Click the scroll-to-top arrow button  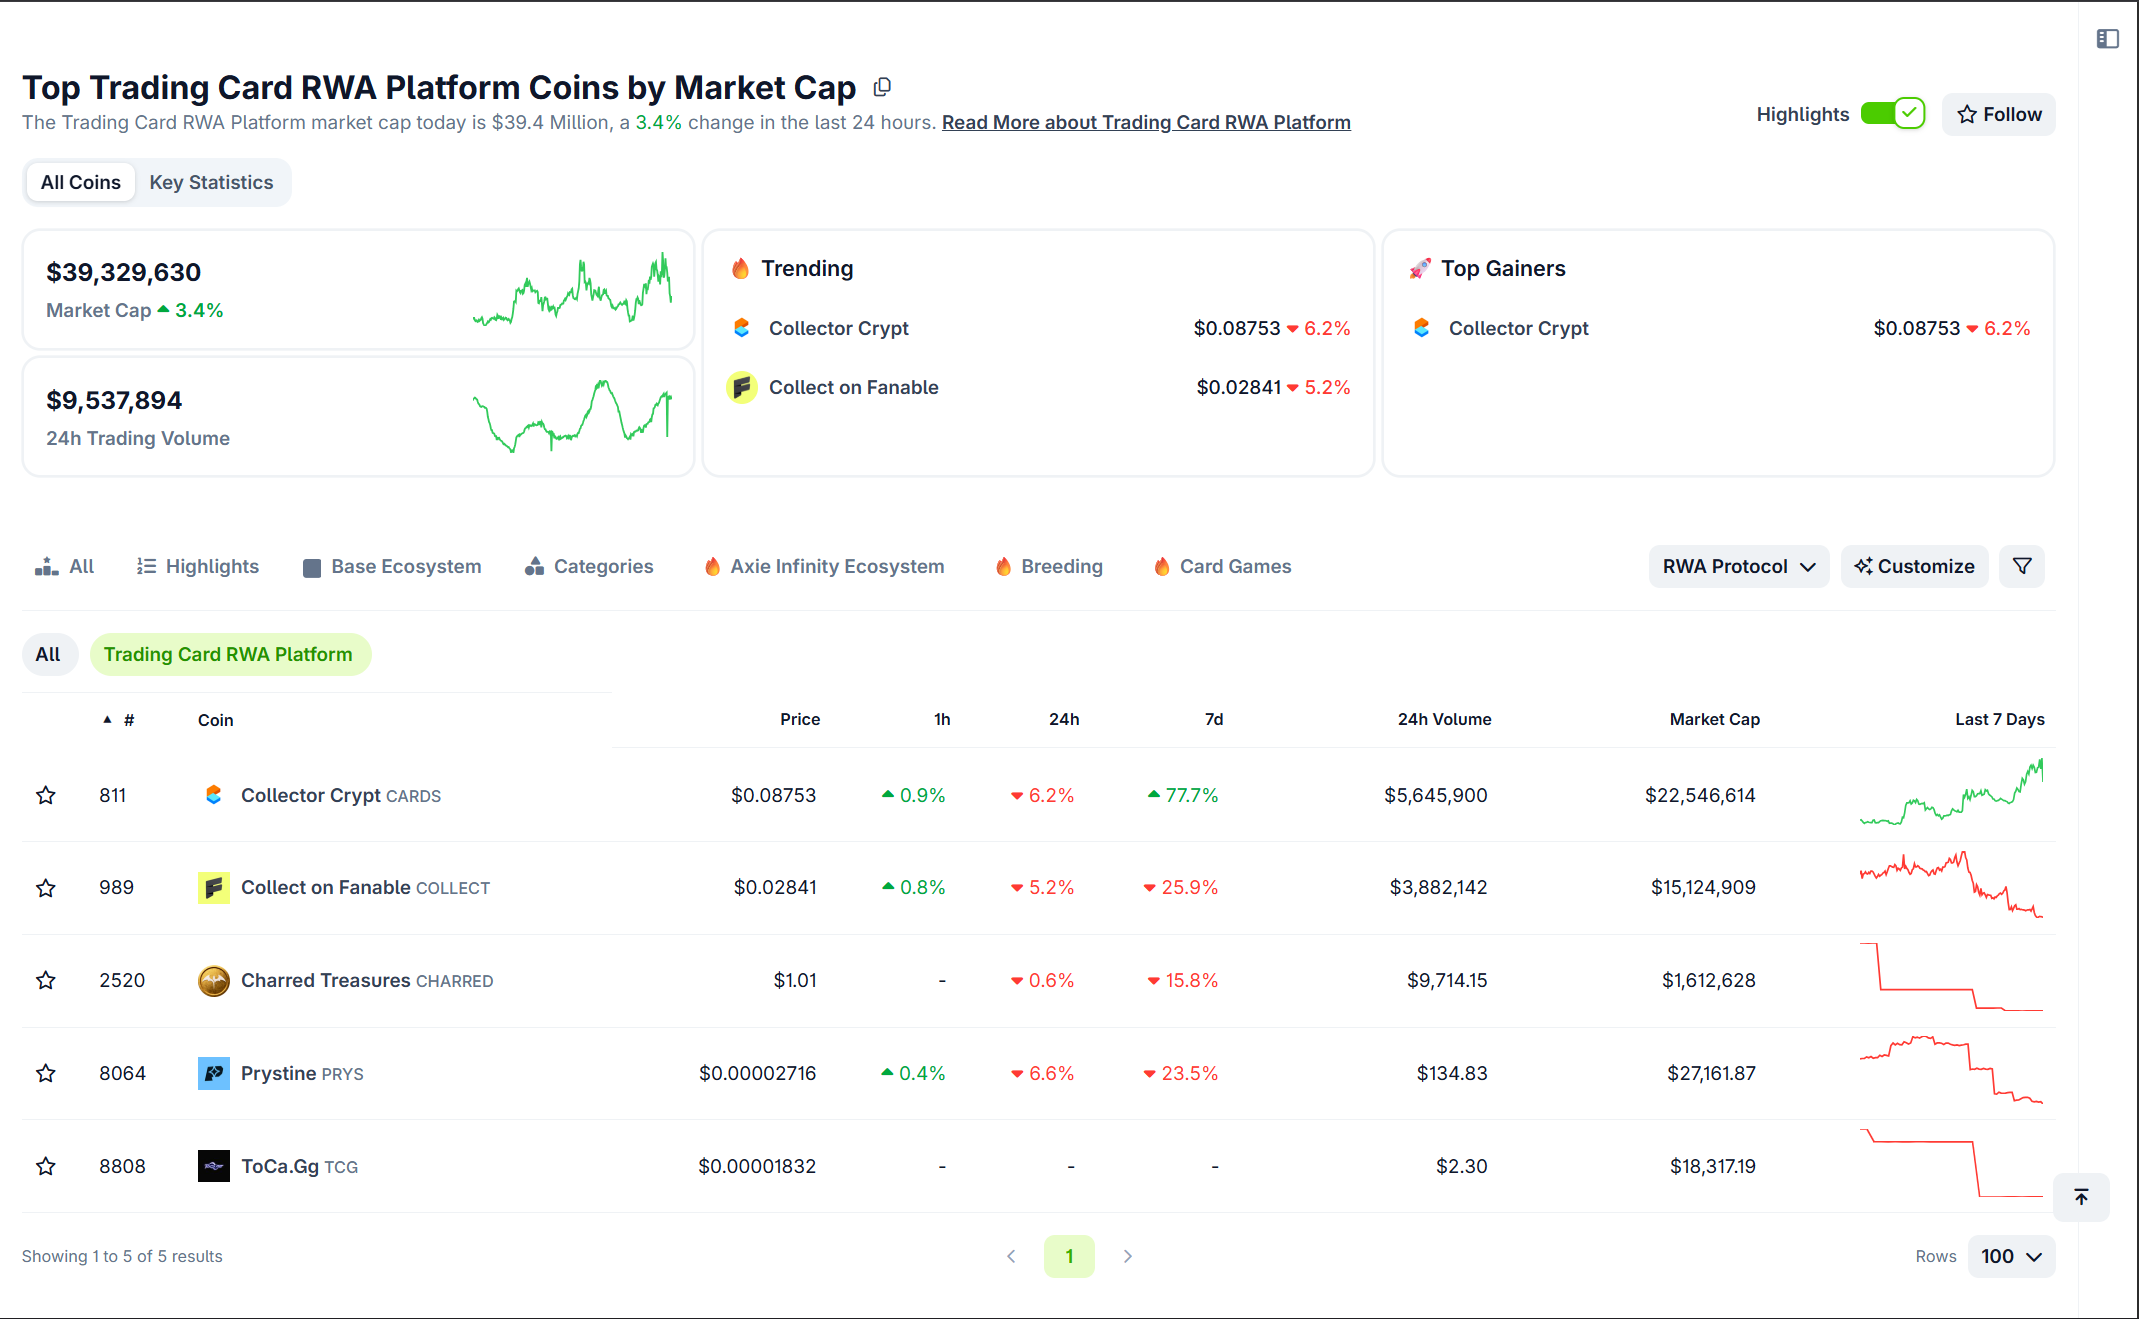[2081, 1197]
